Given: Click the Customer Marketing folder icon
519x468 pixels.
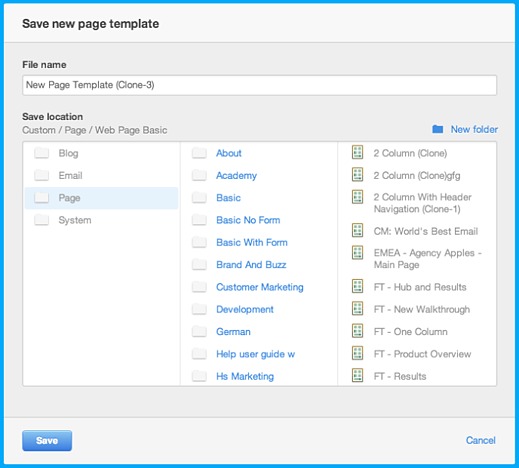Looking at the screenshot, I should point(199,287).
